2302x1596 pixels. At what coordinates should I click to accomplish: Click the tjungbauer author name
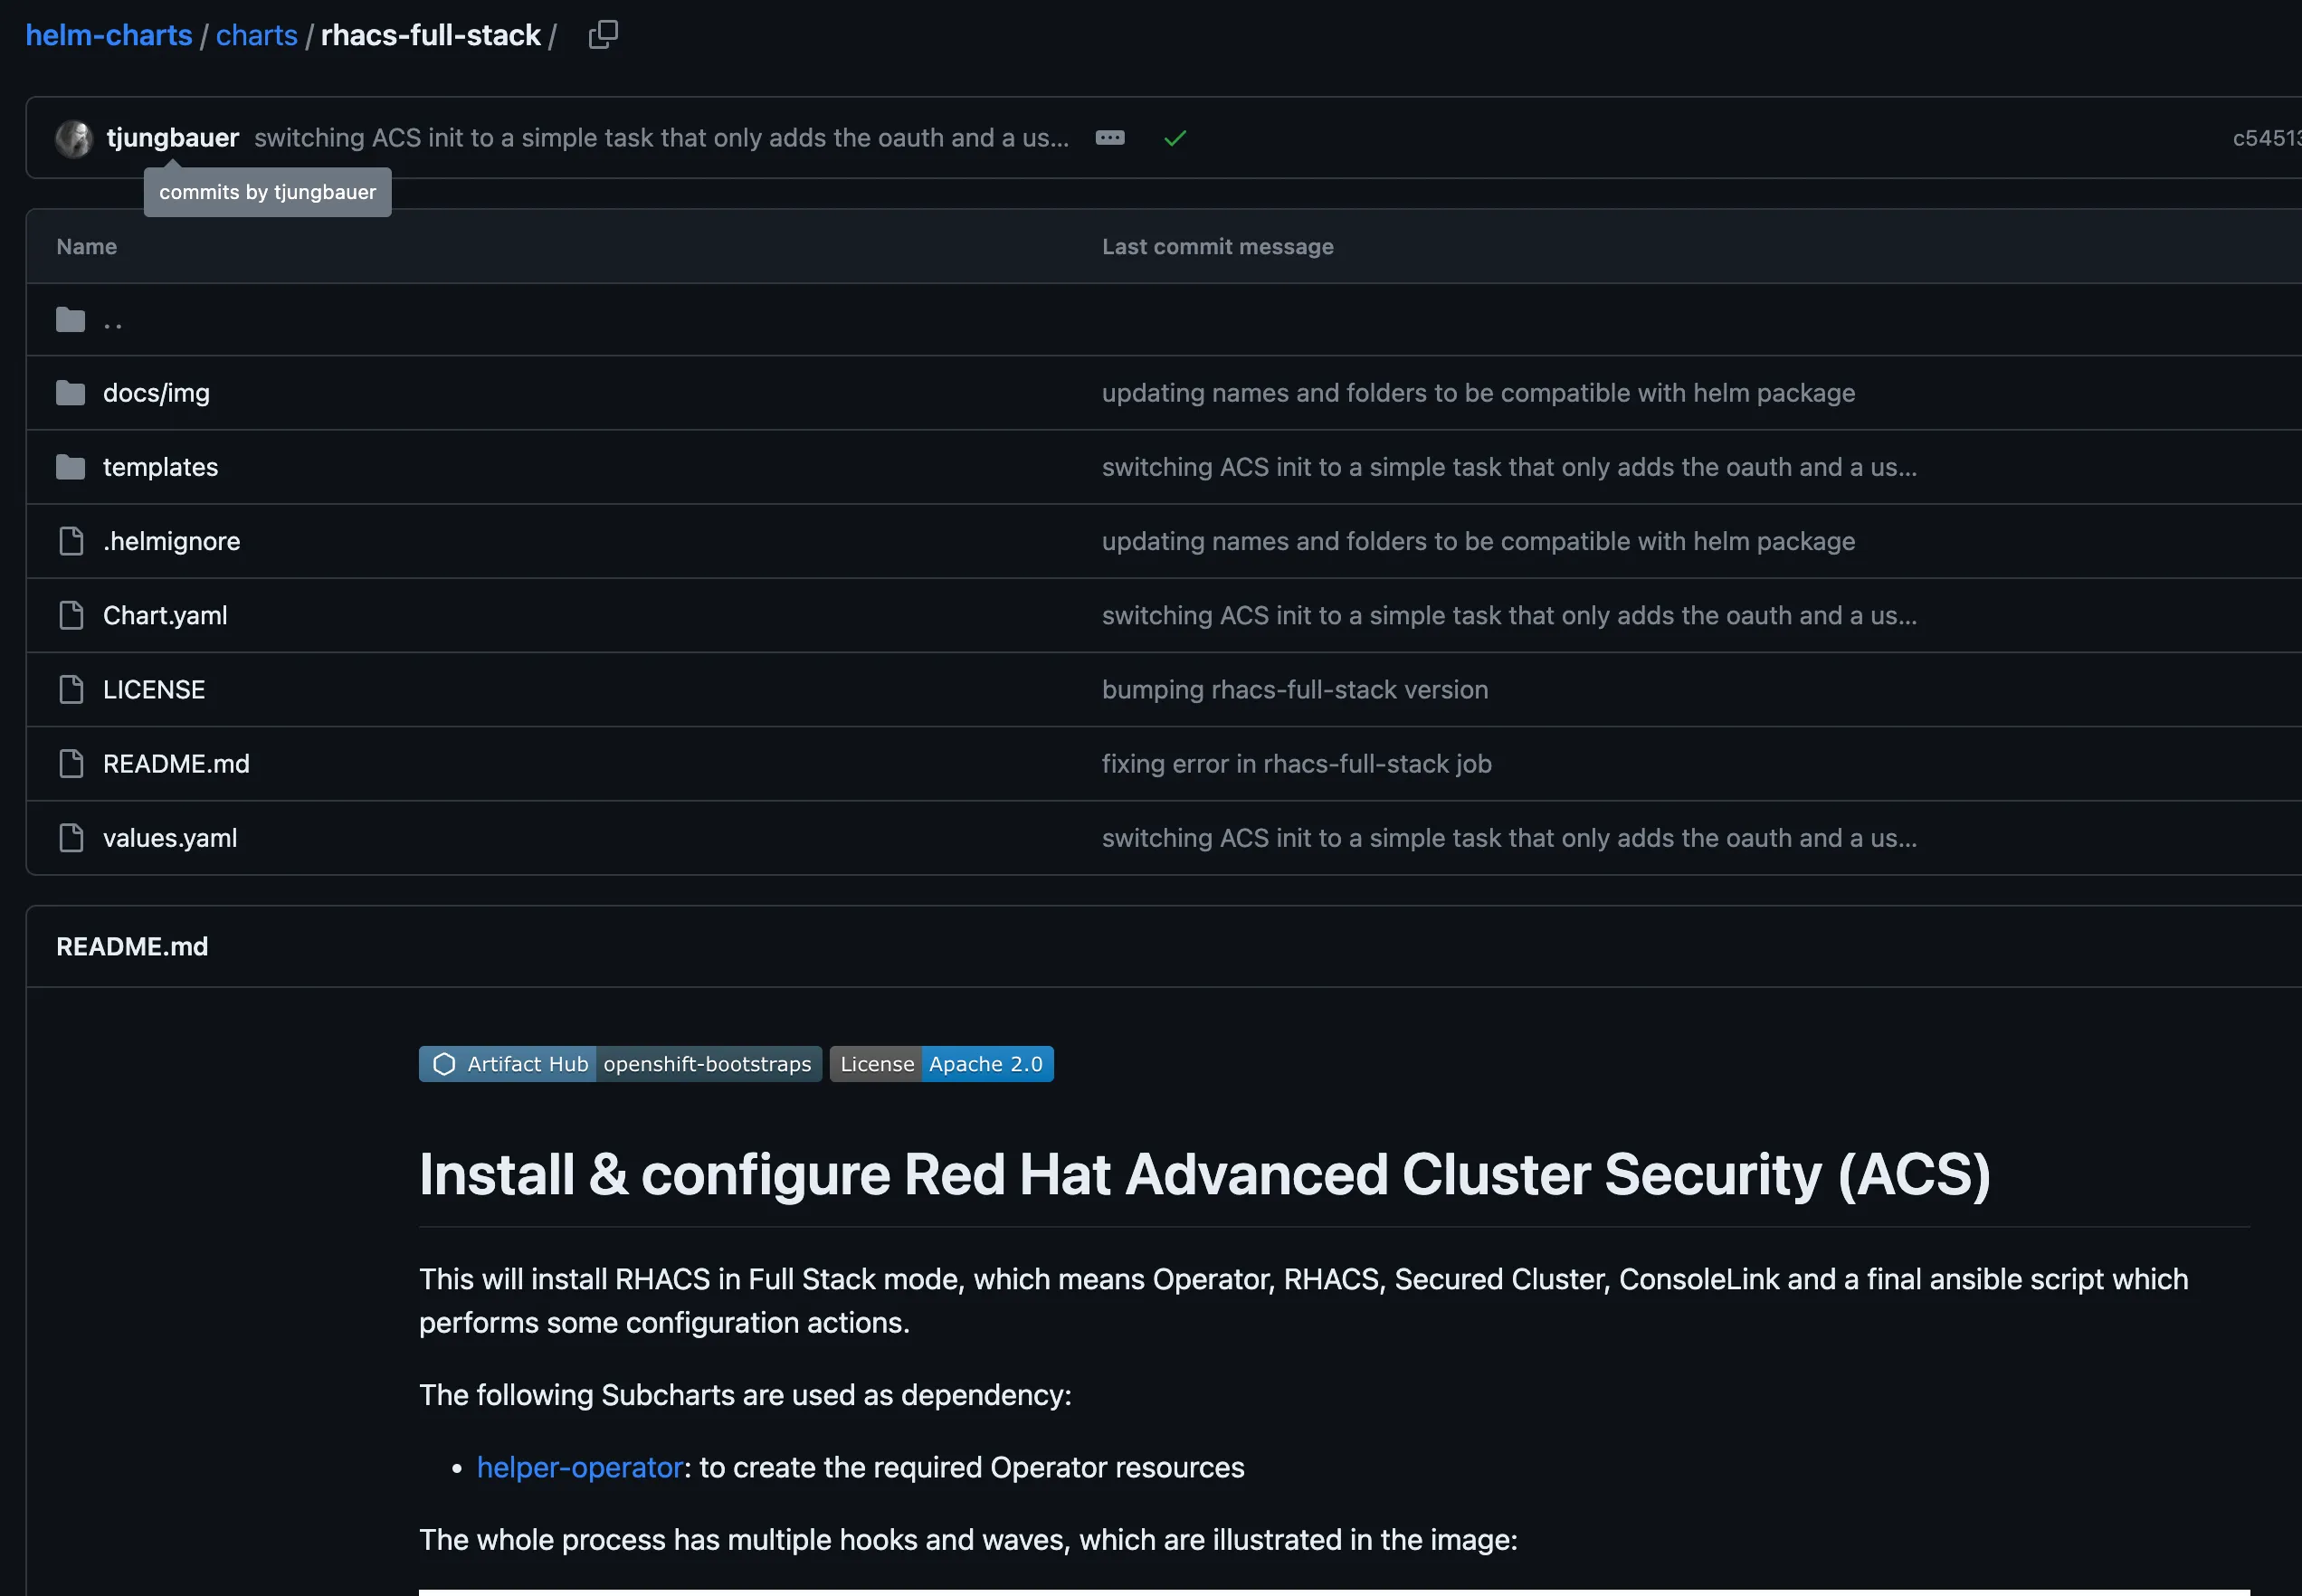click(x=172, y=138)
